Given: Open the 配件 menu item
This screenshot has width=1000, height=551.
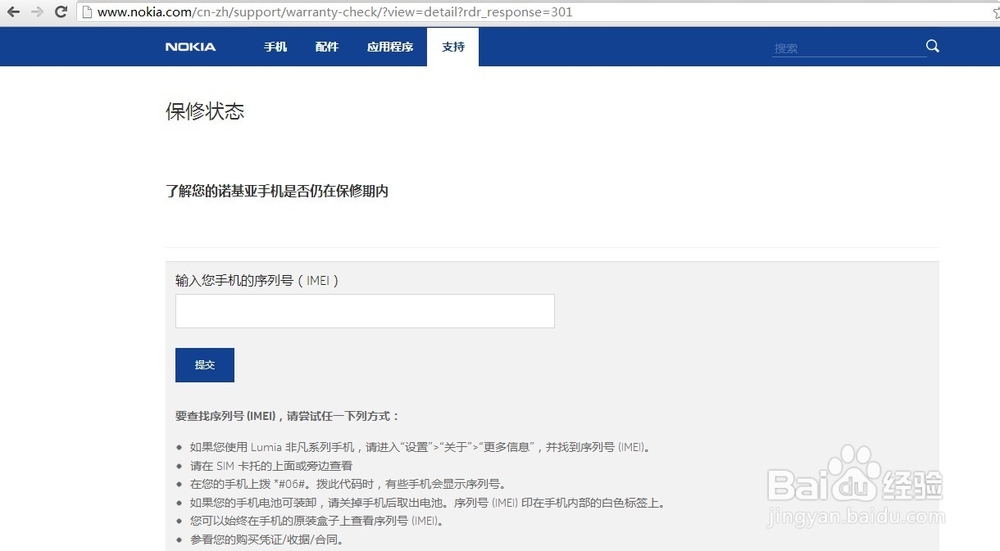Looking at the screenshot, I should (x=327, y=47).
